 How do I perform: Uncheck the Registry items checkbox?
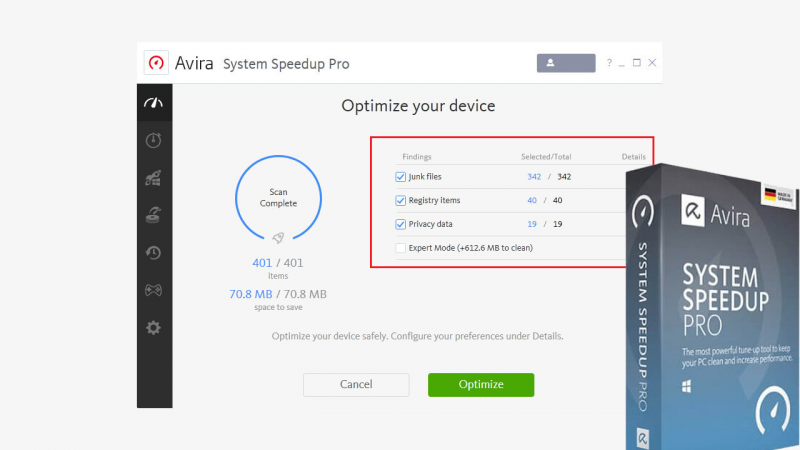[x=401, y=201]
